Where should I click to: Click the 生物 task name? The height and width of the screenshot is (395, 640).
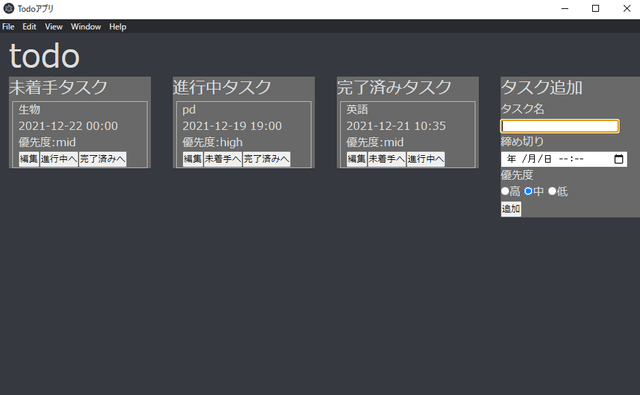[29, 109]
